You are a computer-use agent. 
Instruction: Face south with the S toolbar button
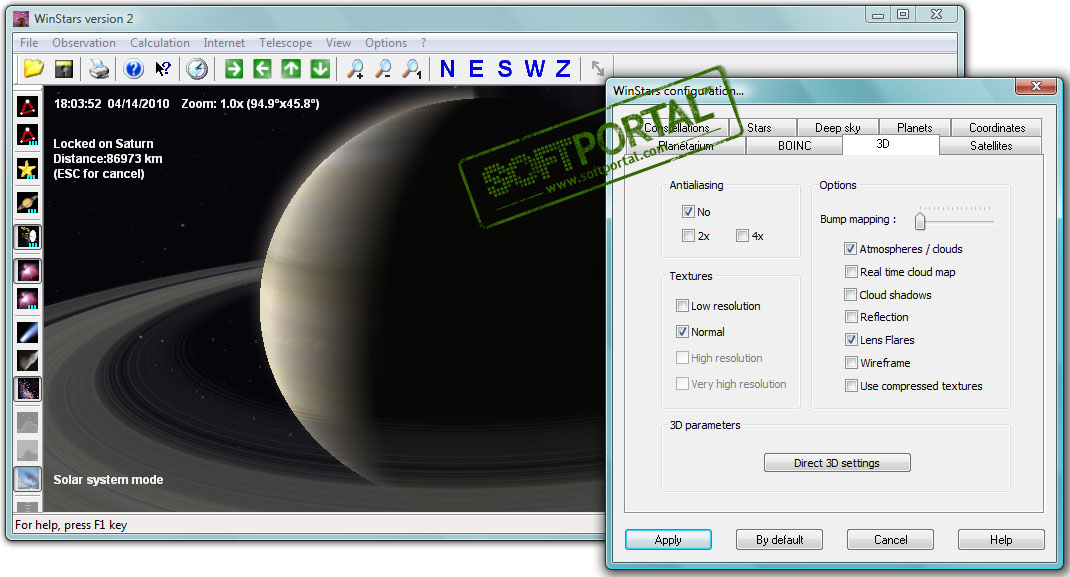(x=505, y=69)
